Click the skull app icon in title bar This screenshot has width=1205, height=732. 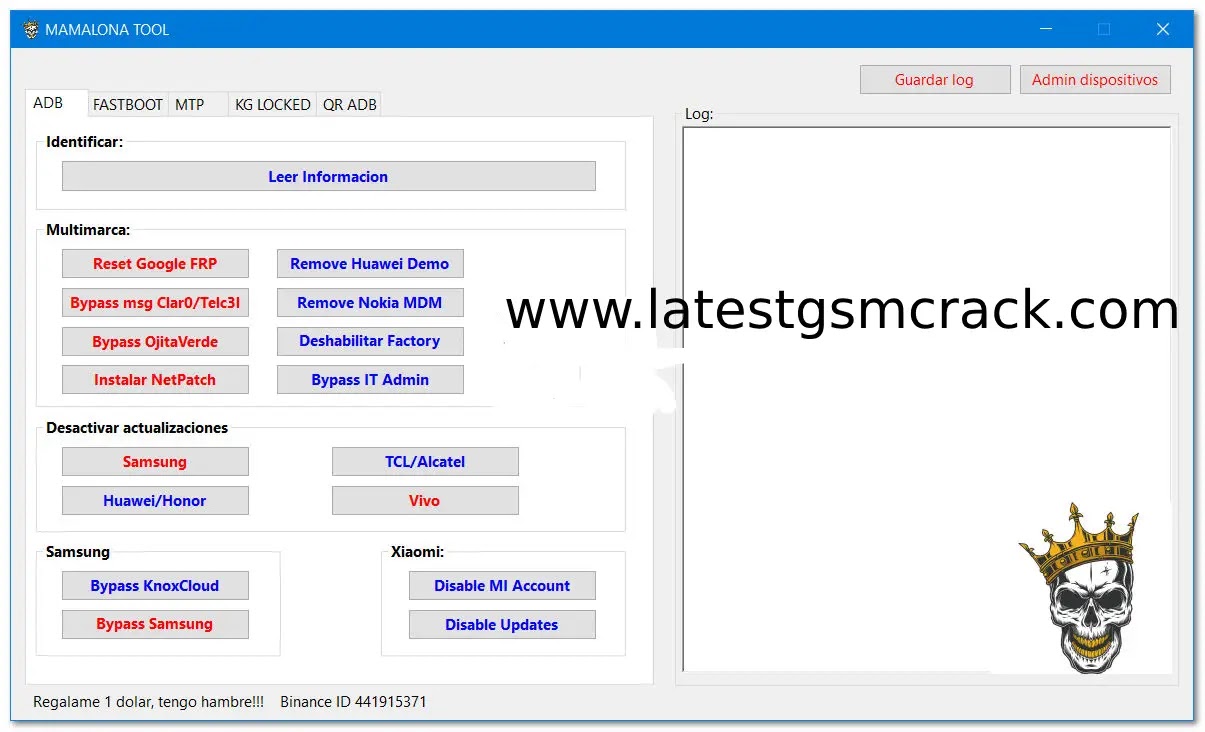coord(31,30)
